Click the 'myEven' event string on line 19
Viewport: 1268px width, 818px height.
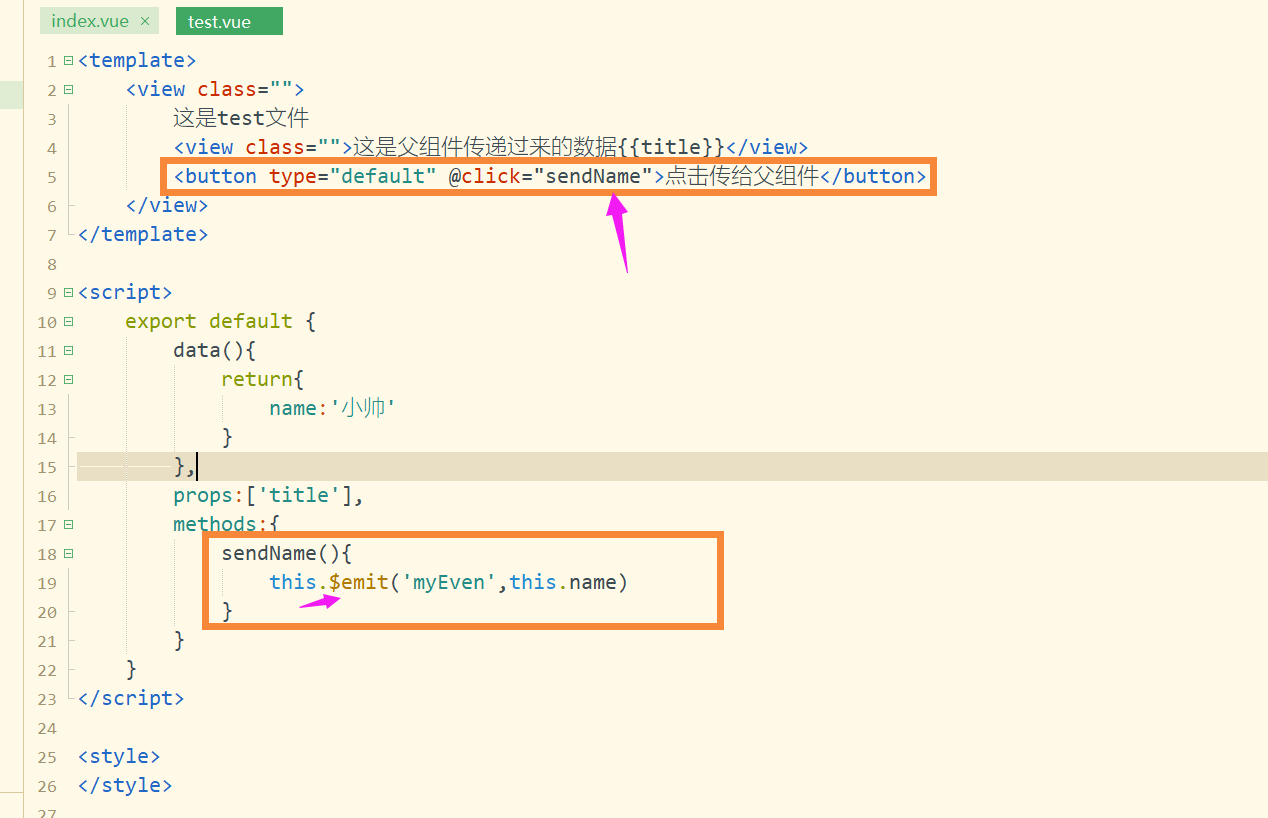[x=449, y=582]
